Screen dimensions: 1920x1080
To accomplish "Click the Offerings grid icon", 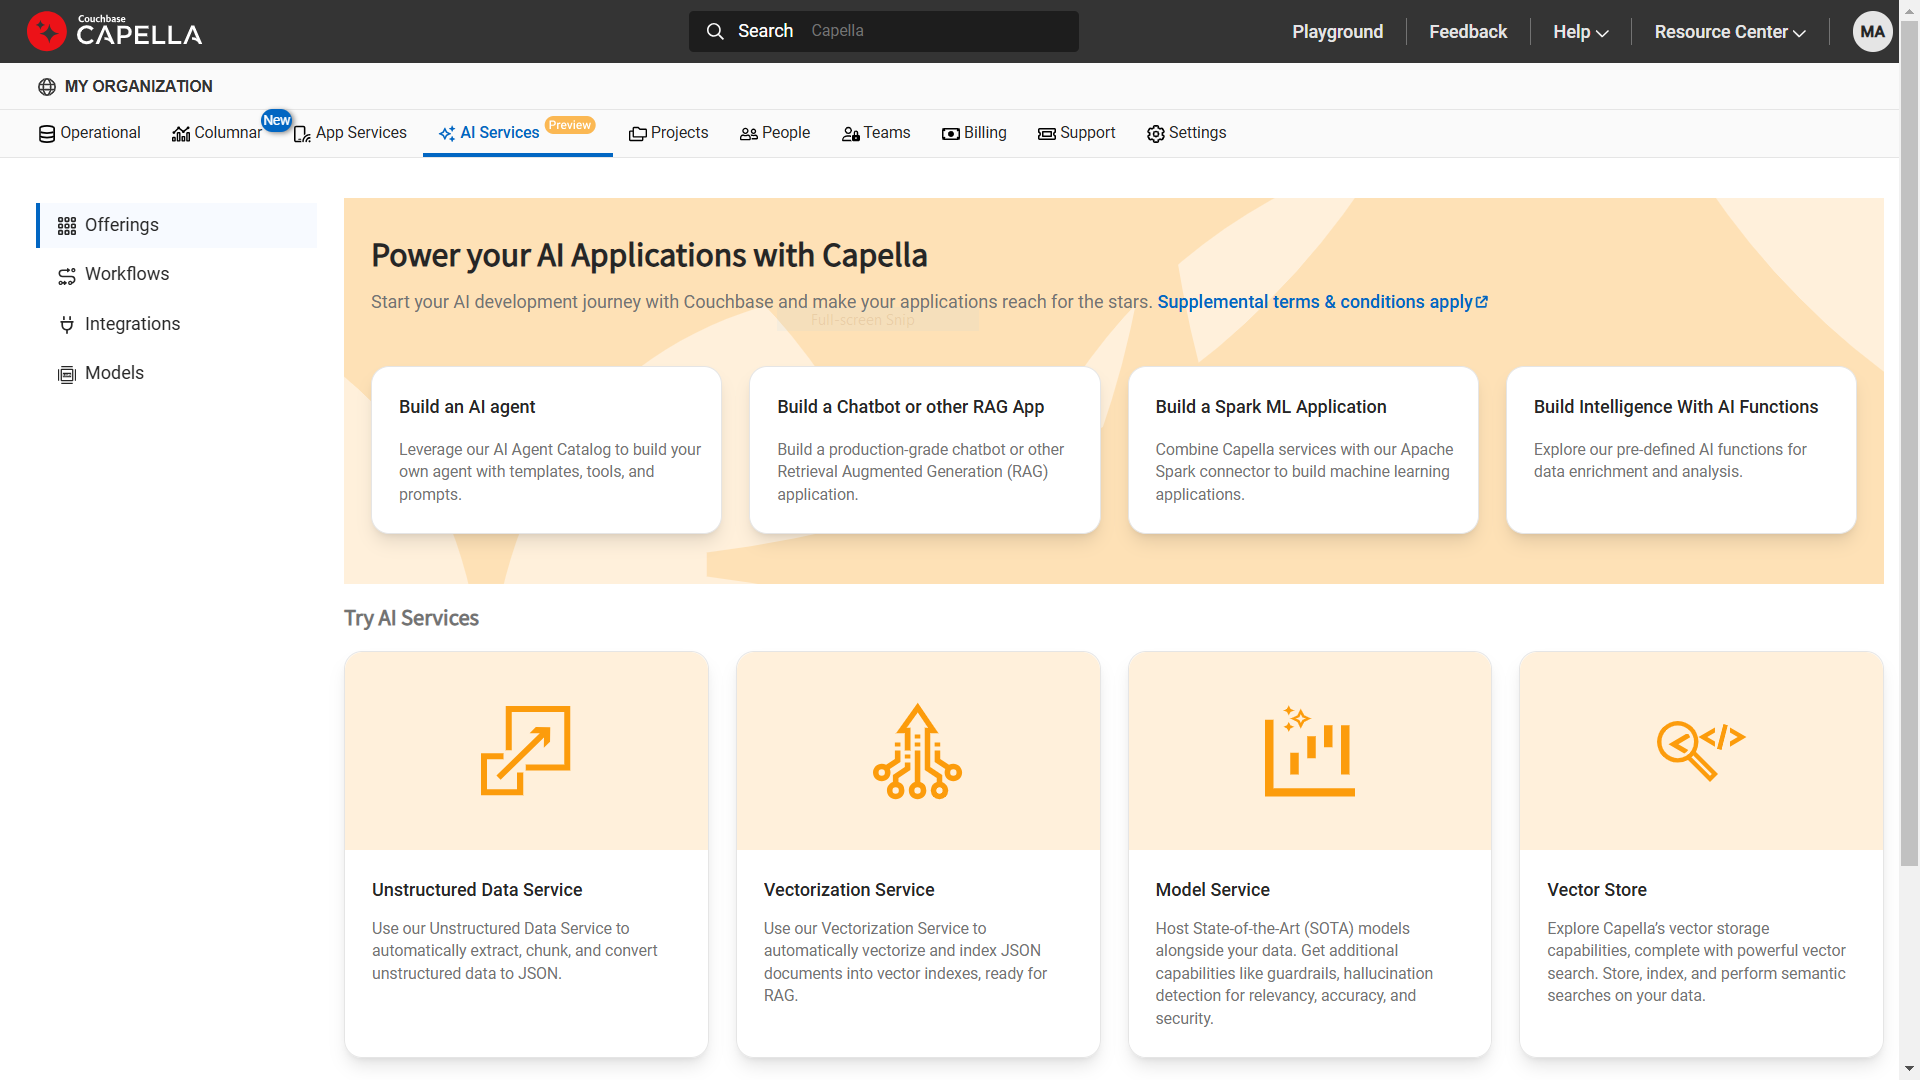I will [x=67, y=226].
